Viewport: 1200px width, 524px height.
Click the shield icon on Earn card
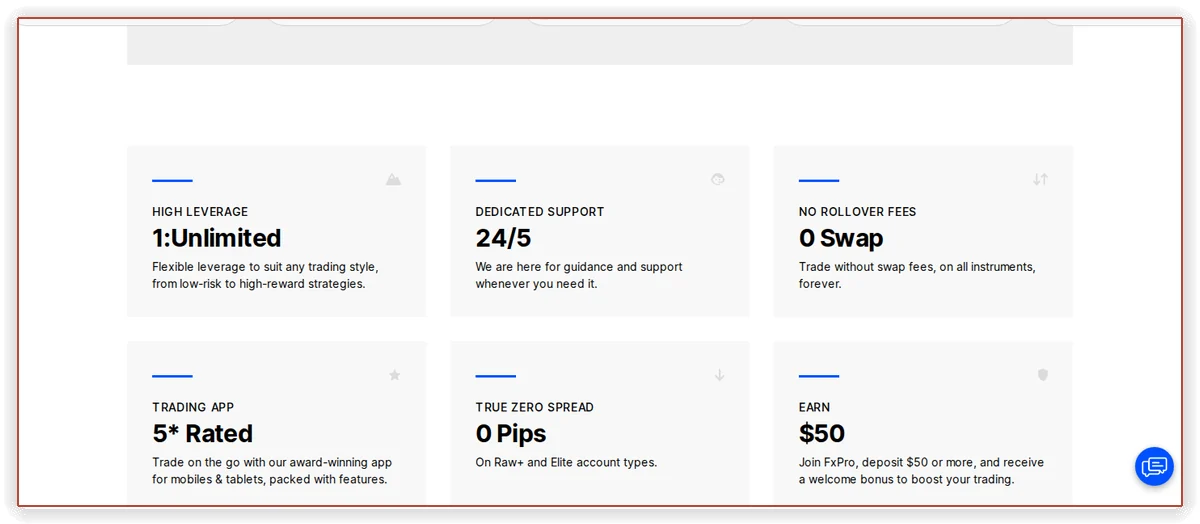tap(1042, 375)
